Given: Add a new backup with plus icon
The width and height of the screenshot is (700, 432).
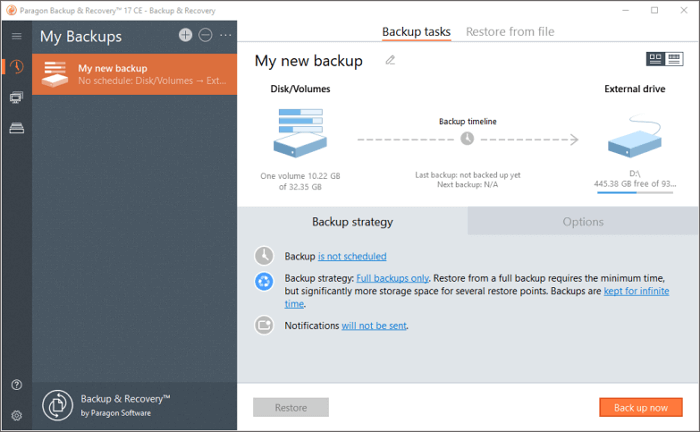Looking at the screenshot, I should 185,35.
